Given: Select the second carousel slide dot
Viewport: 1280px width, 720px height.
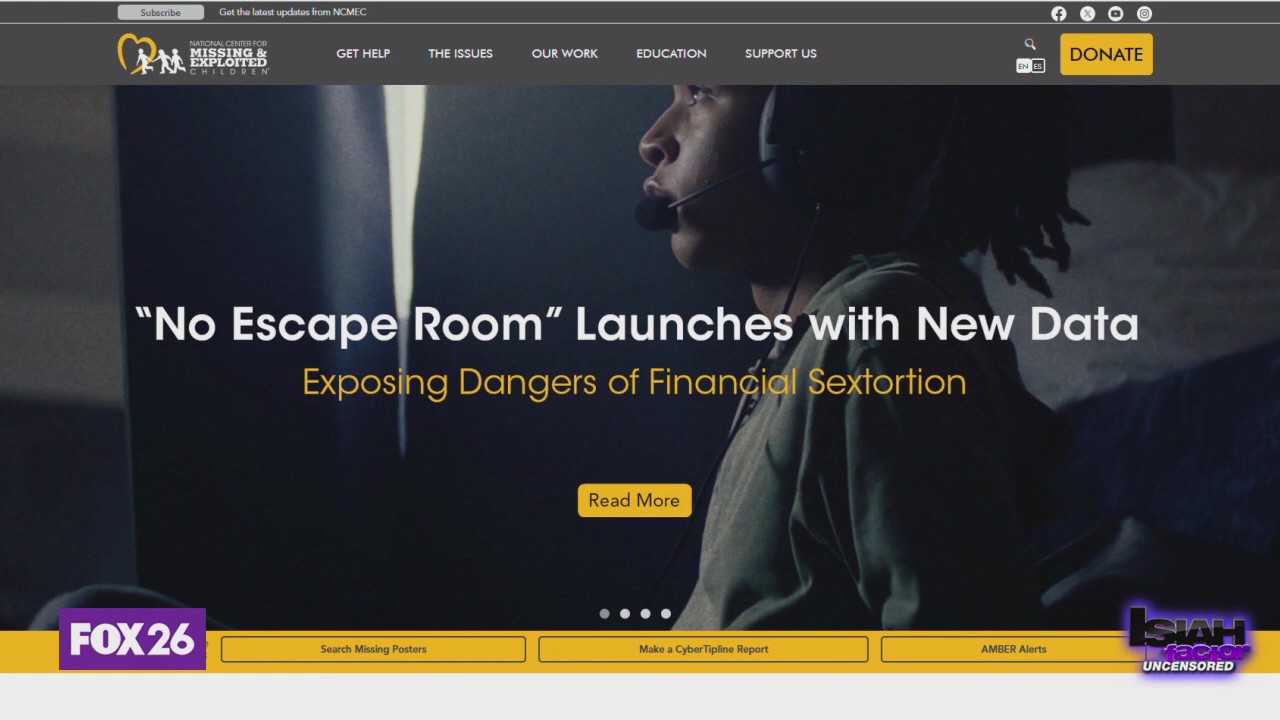Looking at the screenshot, I should (625, 613).
